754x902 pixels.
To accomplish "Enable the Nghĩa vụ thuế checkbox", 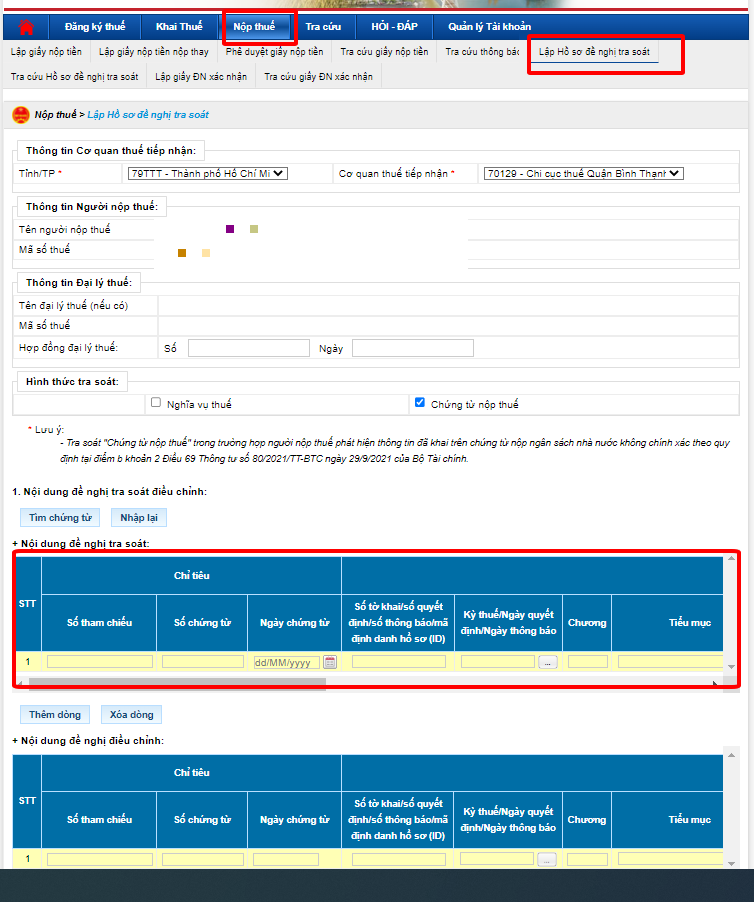I will [x=156, y=403].
